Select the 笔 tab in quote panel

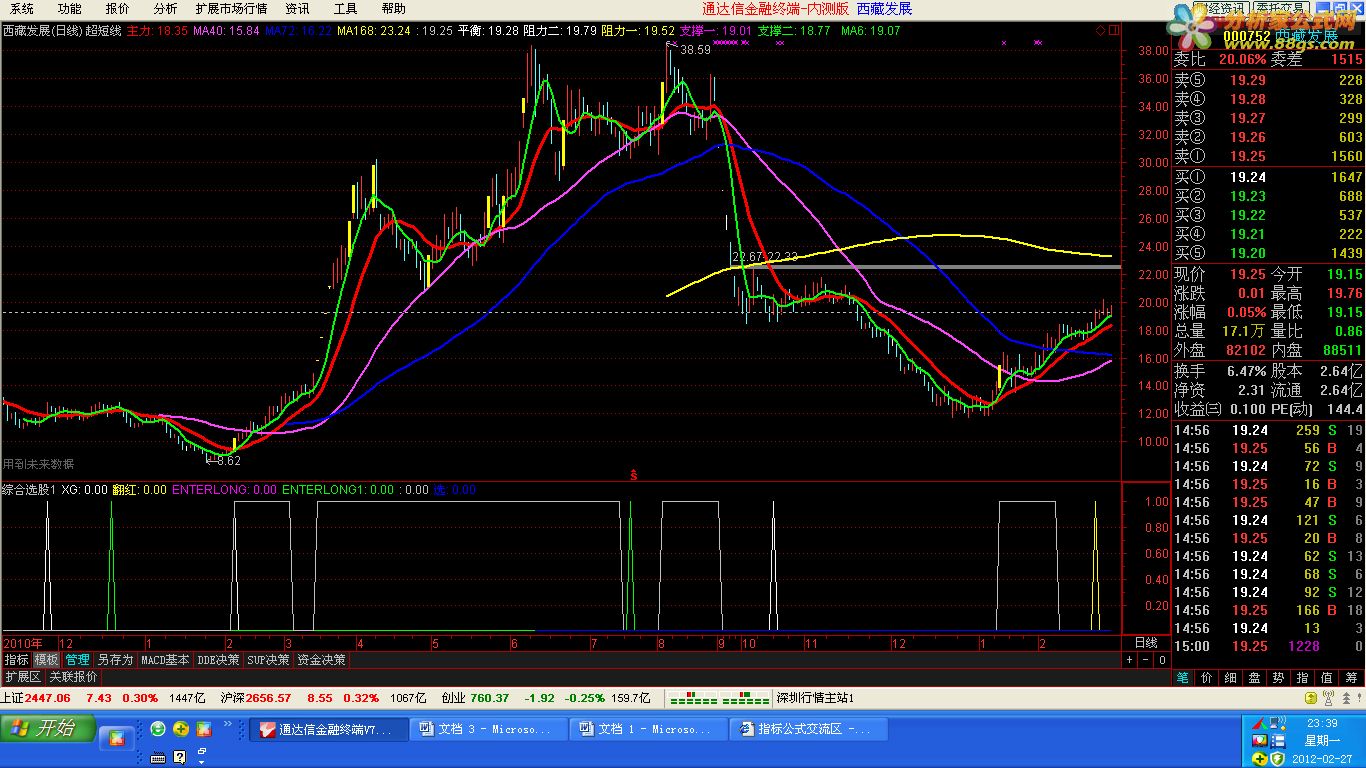pos(1183,678)
